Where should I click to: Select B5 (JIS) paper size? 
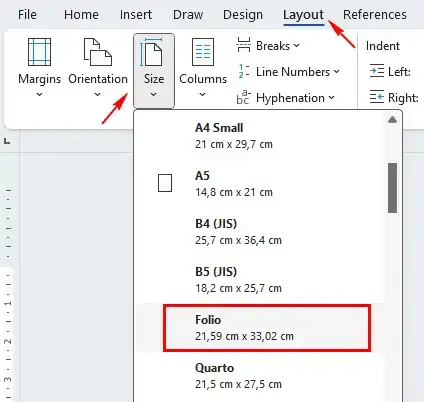(259, 280)
